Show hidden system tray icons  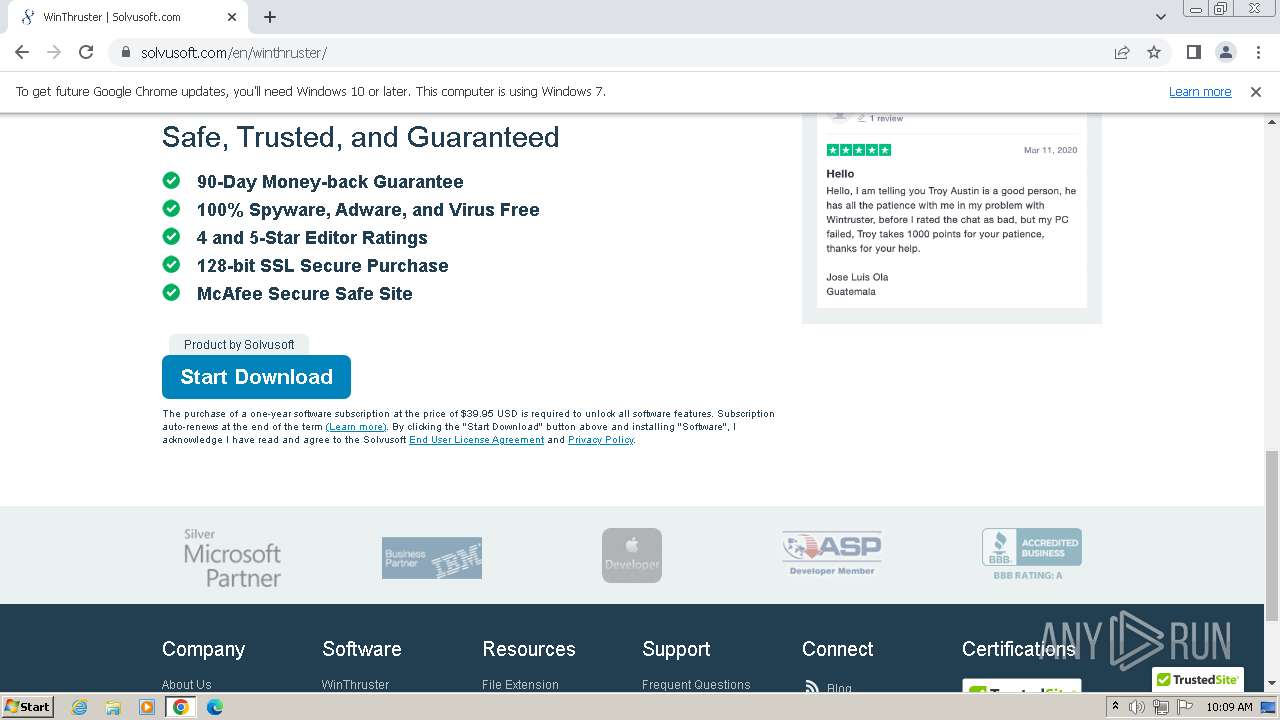(1115, 706)
